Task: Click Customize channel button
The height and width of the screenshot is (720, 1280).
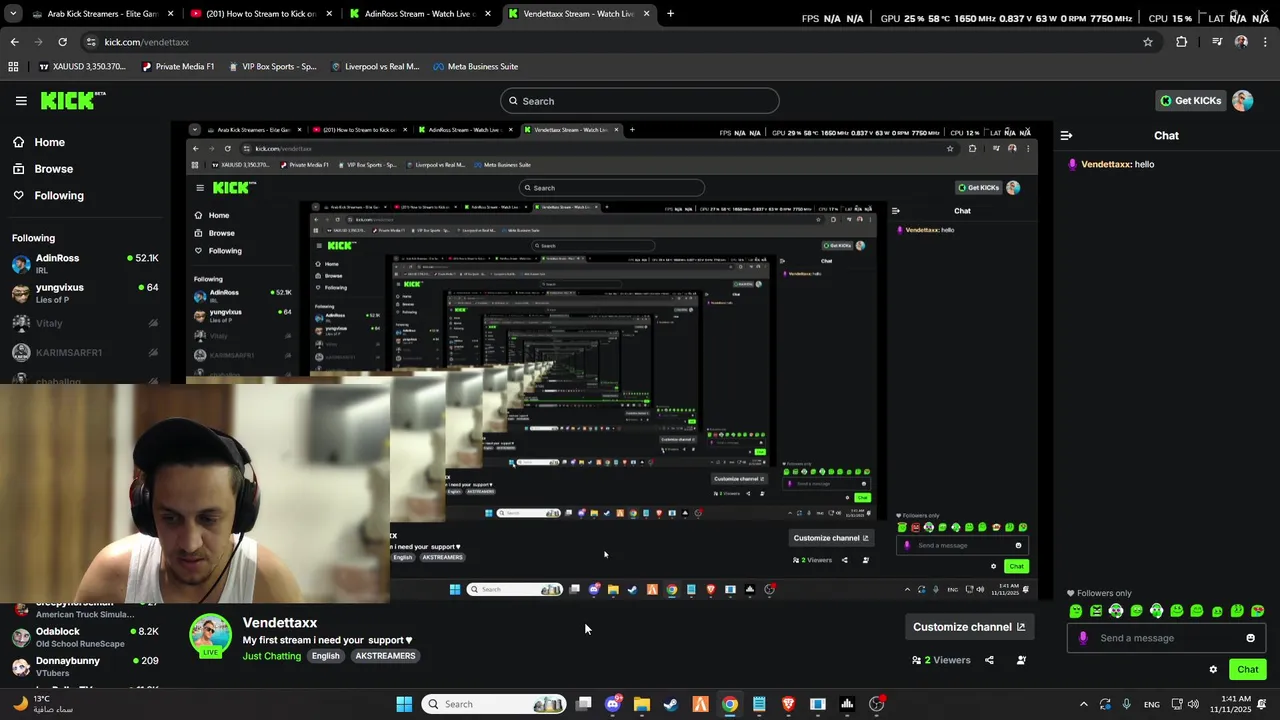Action: pos(968,627)
